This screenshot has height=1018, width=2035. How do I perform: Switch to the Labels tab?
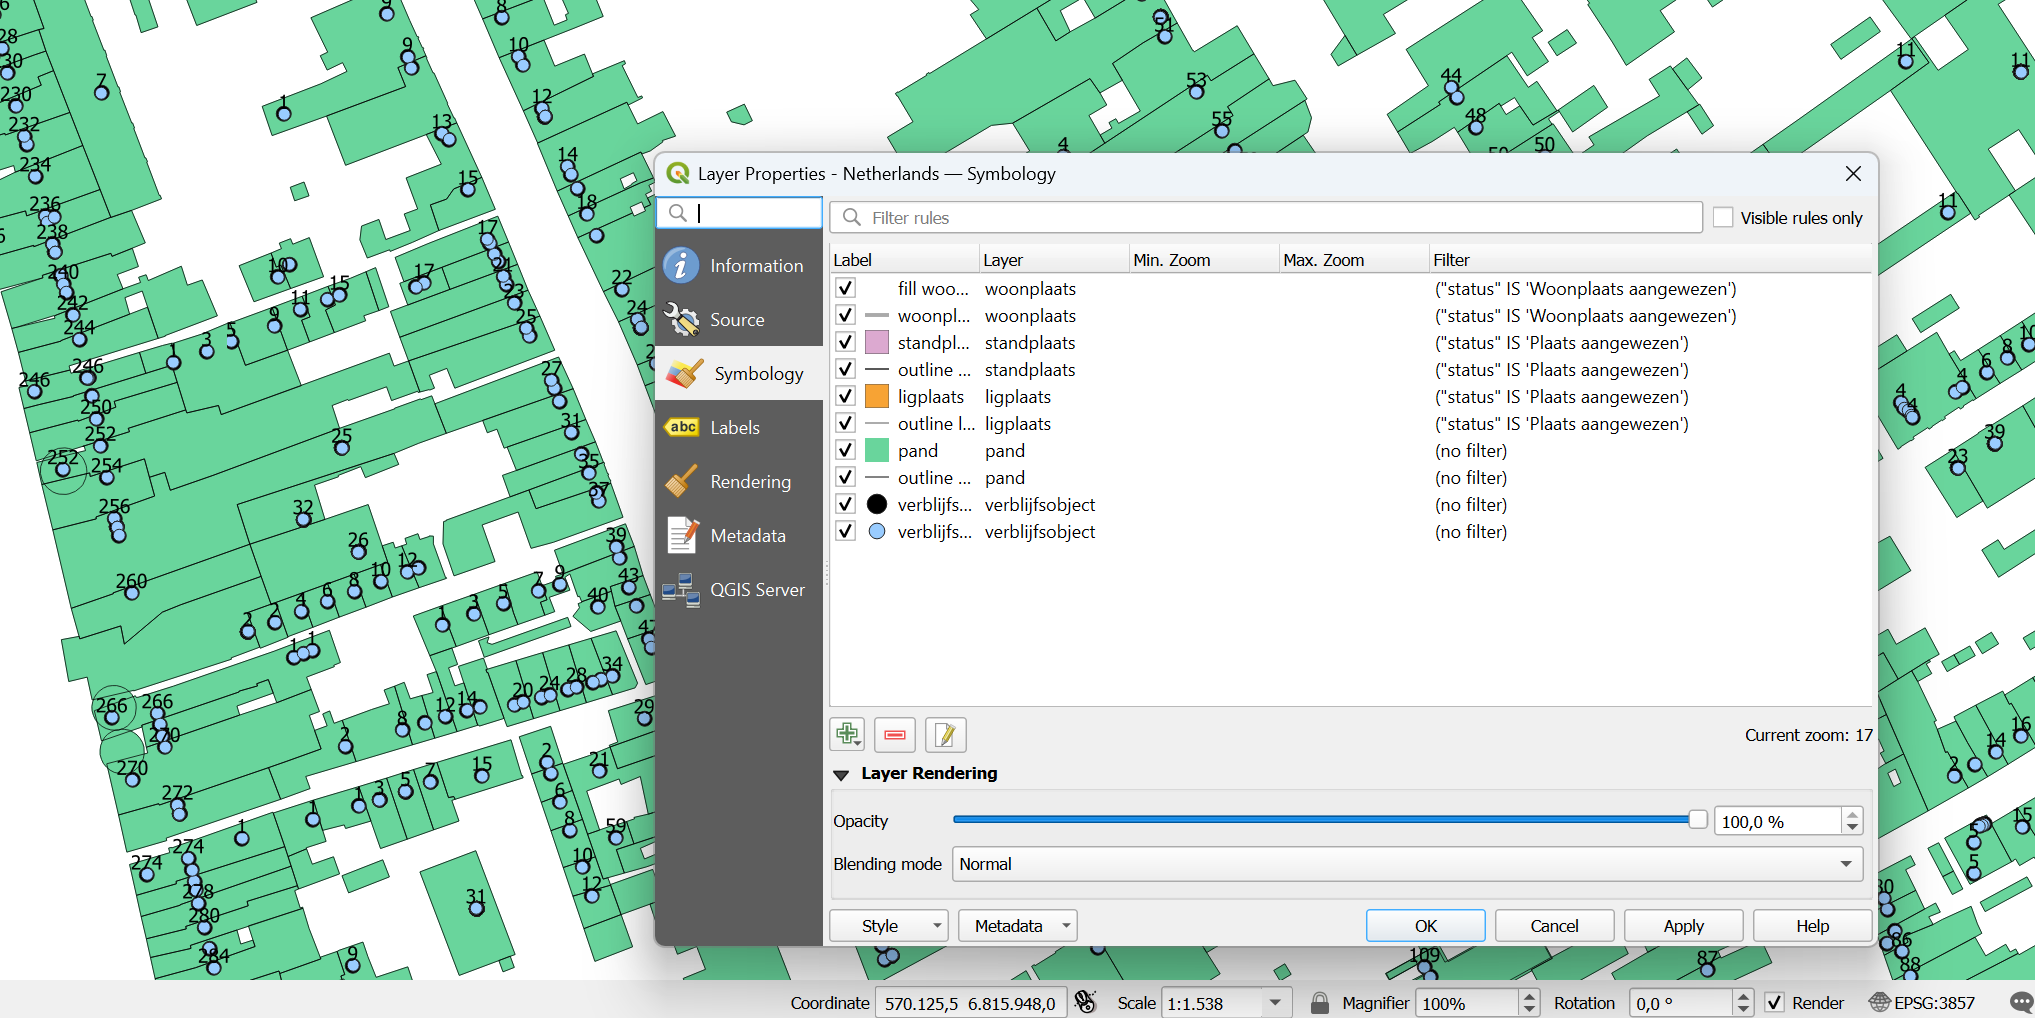coord(735,427)
